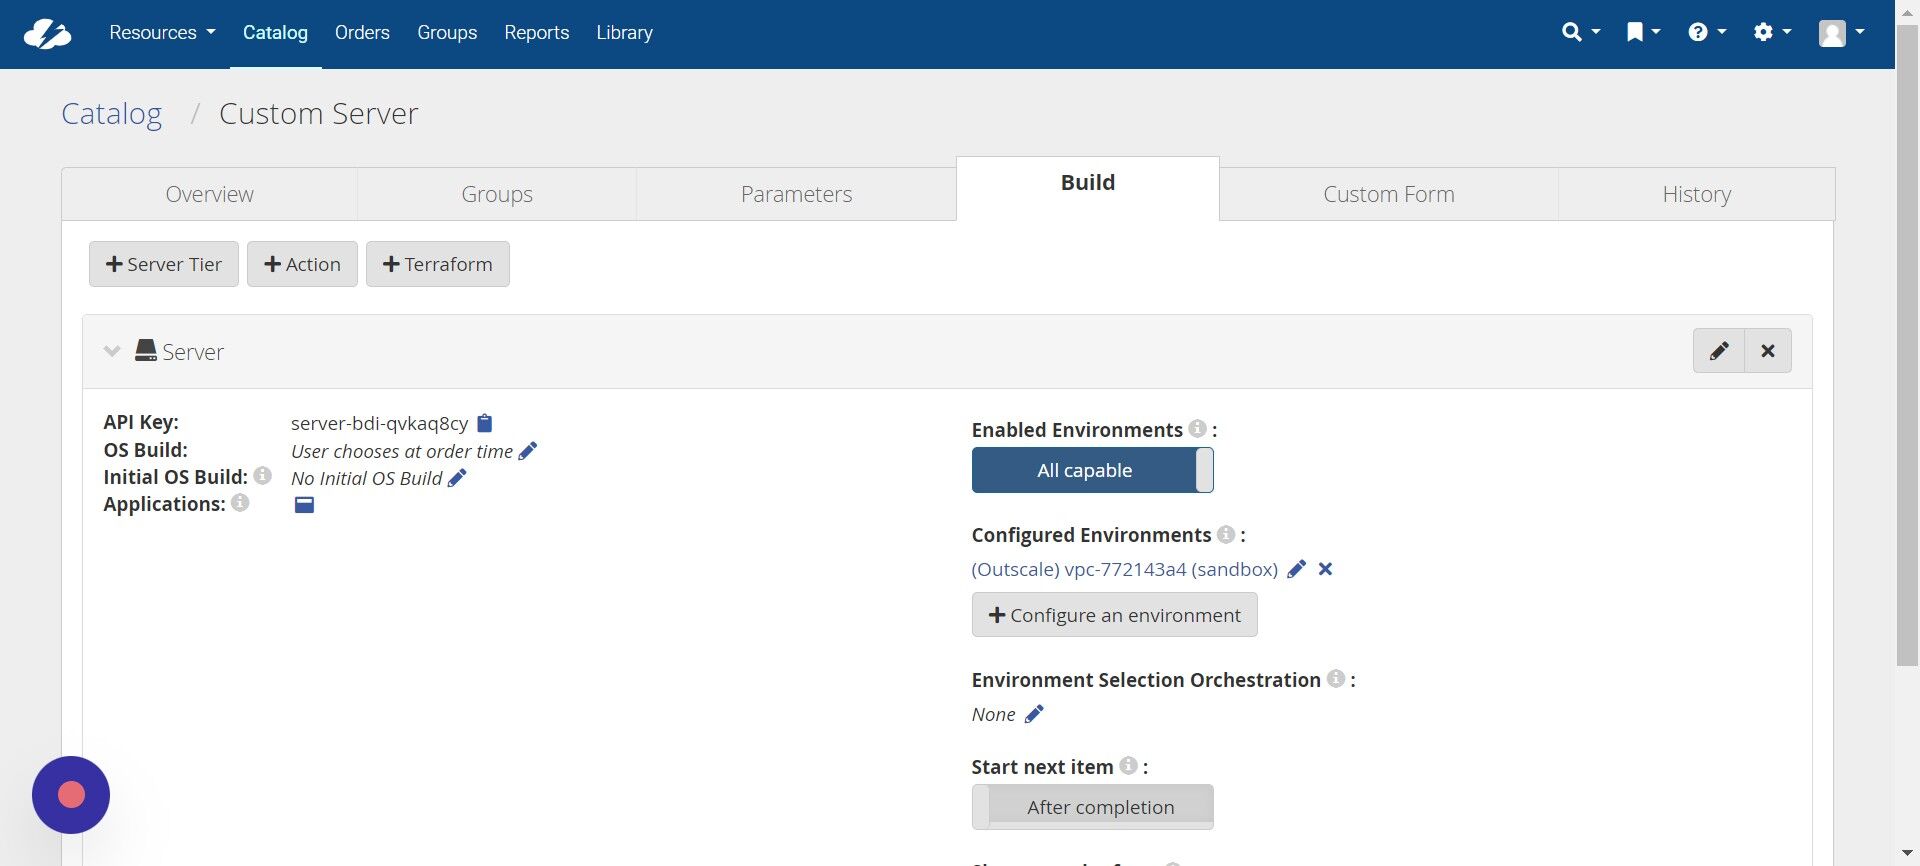Edit OS Build with the pencil icon
Image resolution: width=1920 pixels, height=866 pixels.
[528, 451]
